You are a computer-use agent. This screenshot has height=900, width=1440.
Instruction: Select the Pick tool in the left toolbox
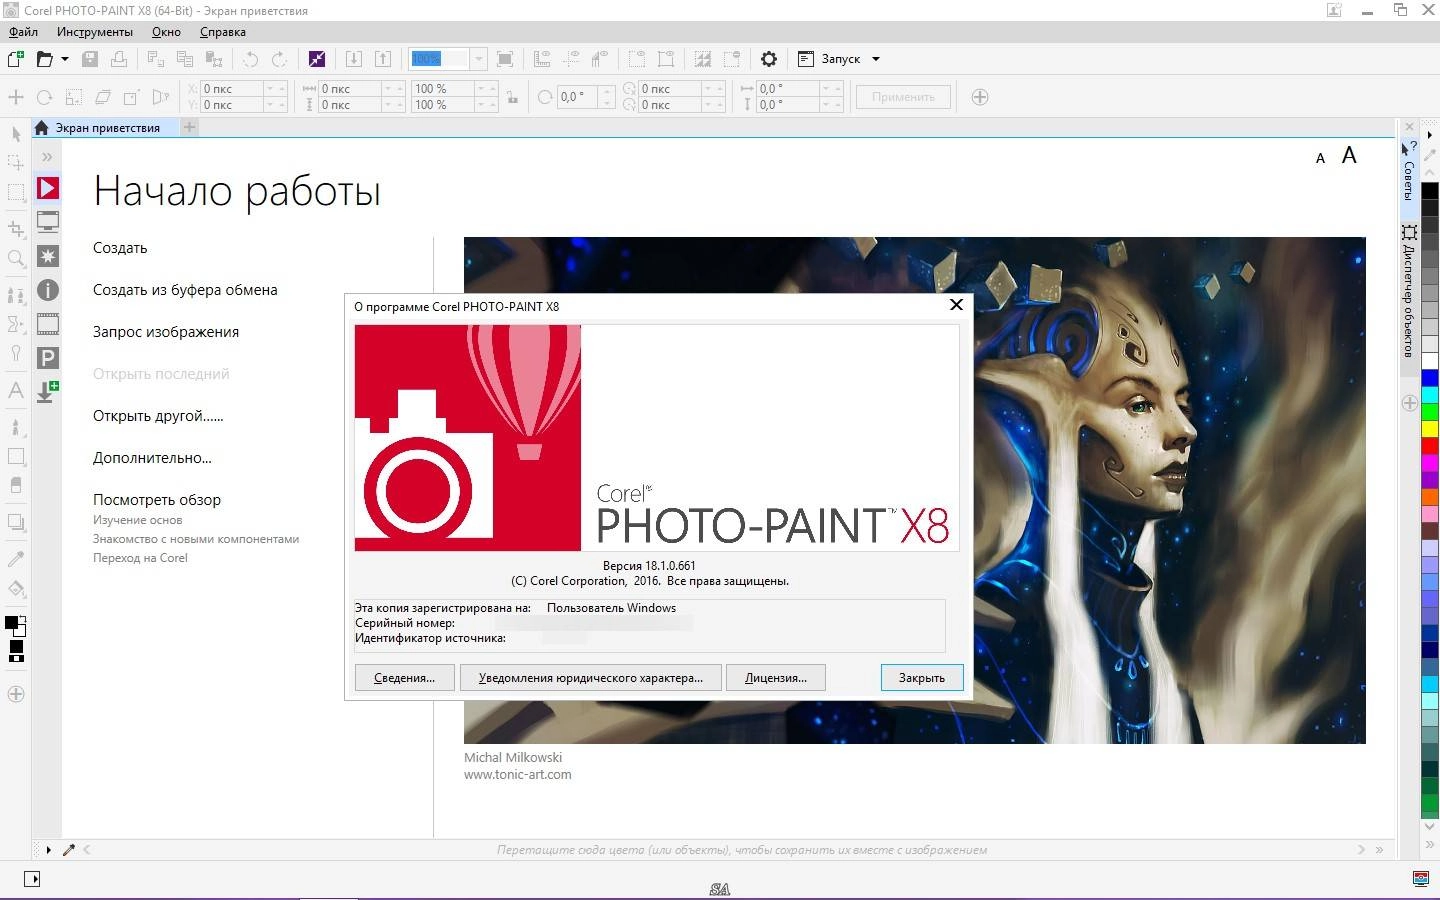click(15, 135)
